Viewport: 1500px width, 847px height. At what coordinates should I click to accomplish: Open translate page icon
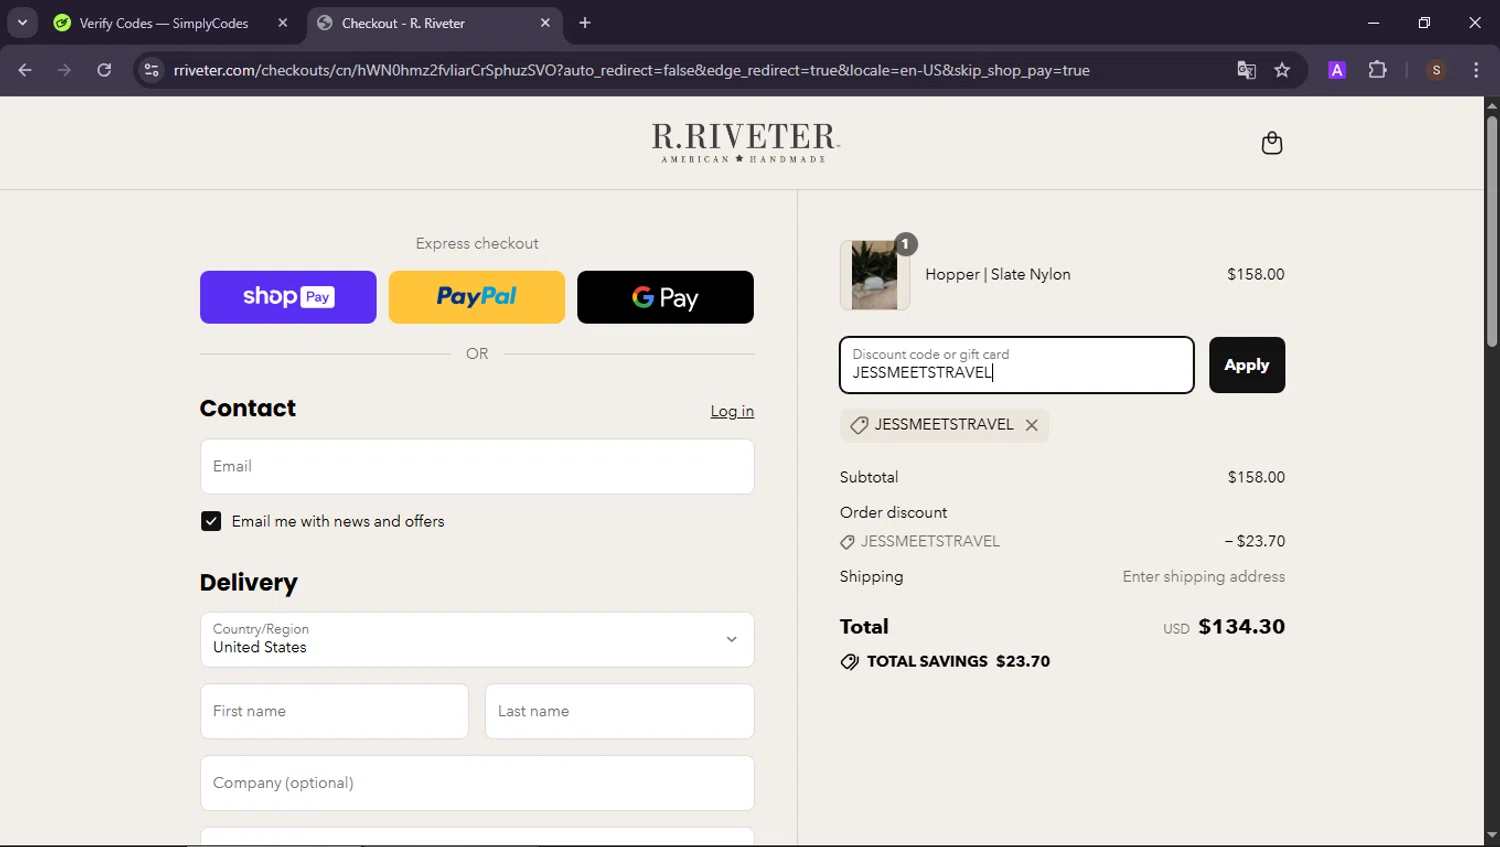[1246, 70]
